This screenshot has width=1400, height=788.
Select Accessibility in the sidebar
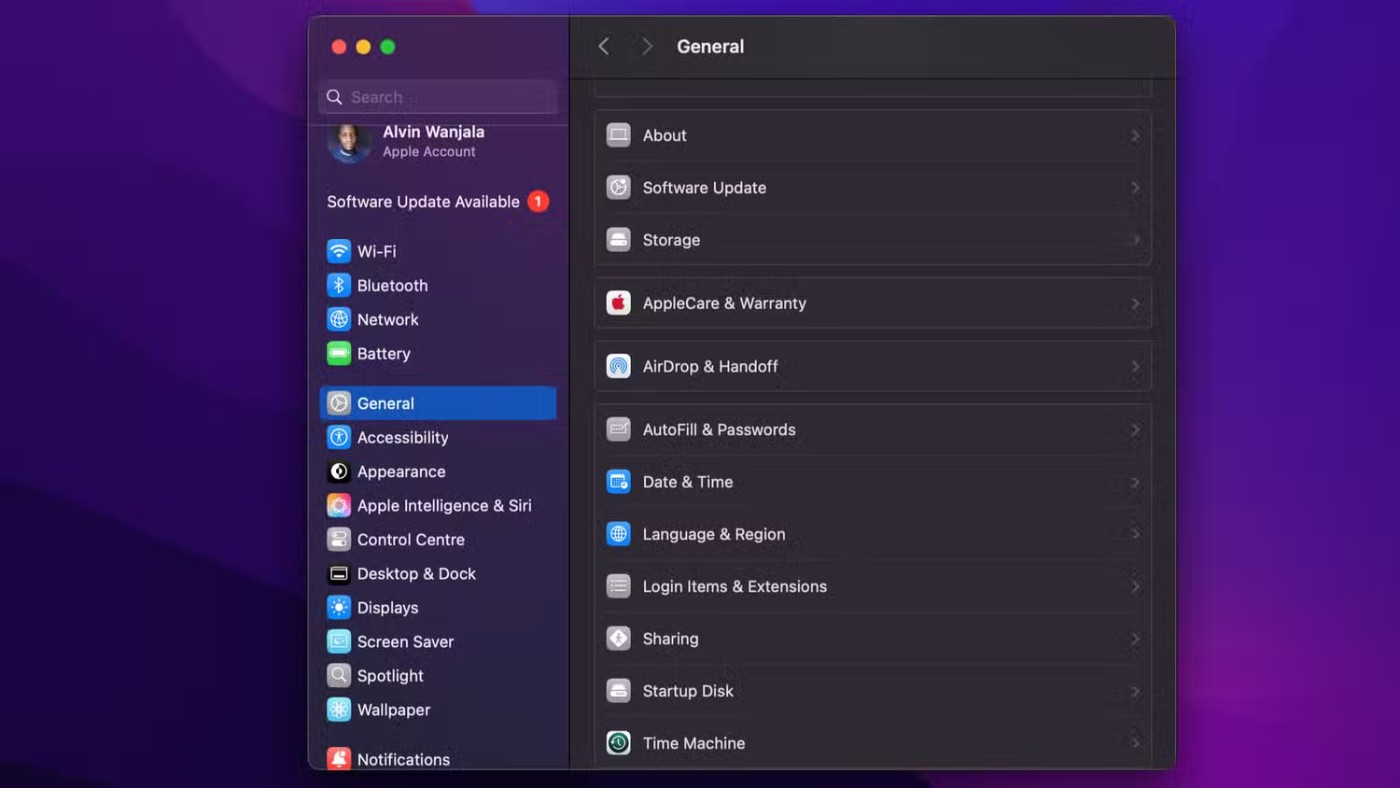click(x=402, y=437)
